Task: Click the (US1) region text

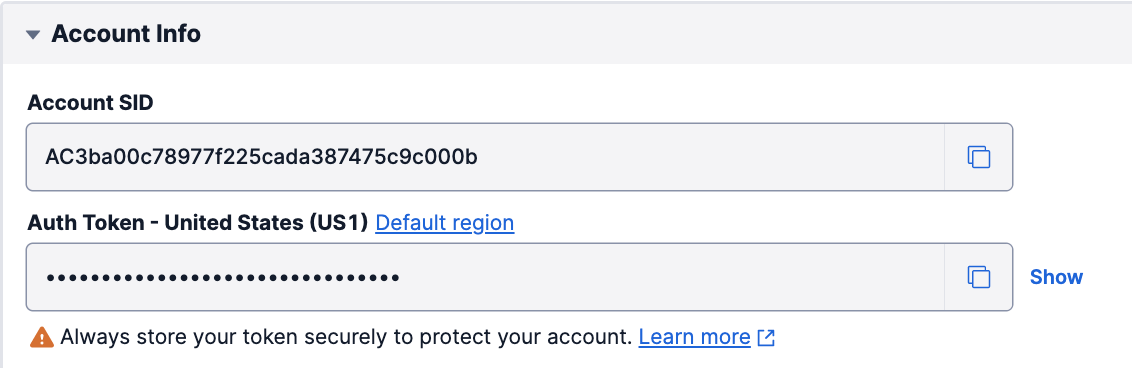Action: (x=334, y=223)
